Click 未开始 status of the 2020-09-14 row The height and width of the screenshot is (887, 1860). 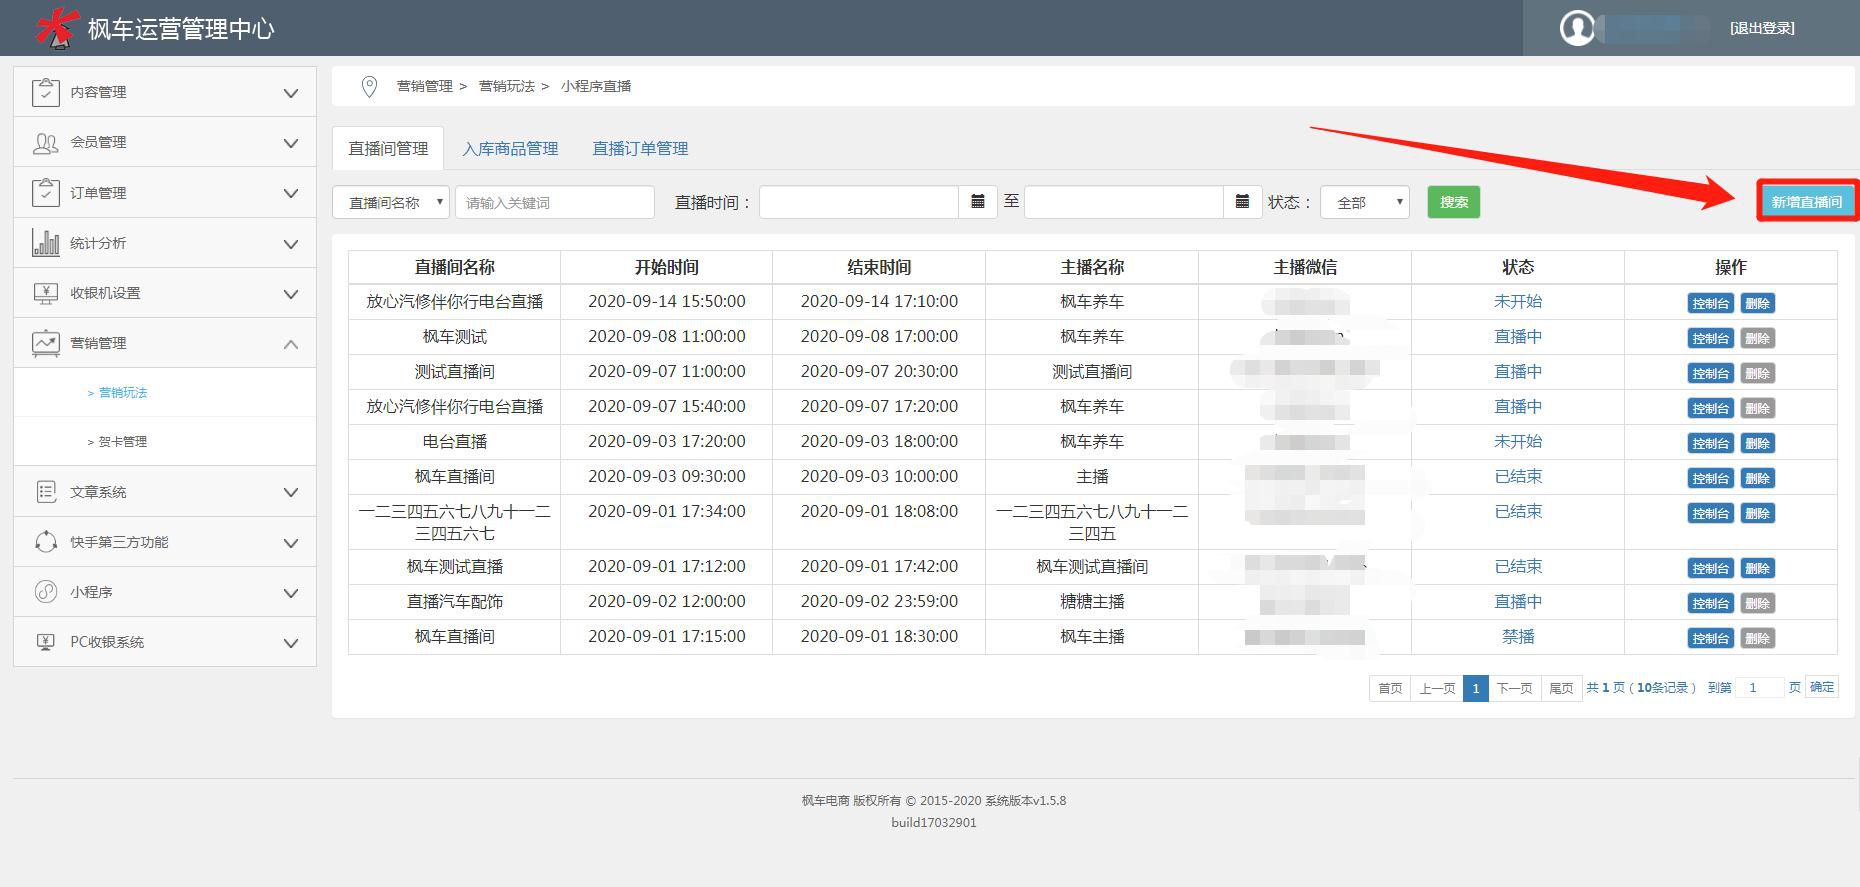[1518, 301]
